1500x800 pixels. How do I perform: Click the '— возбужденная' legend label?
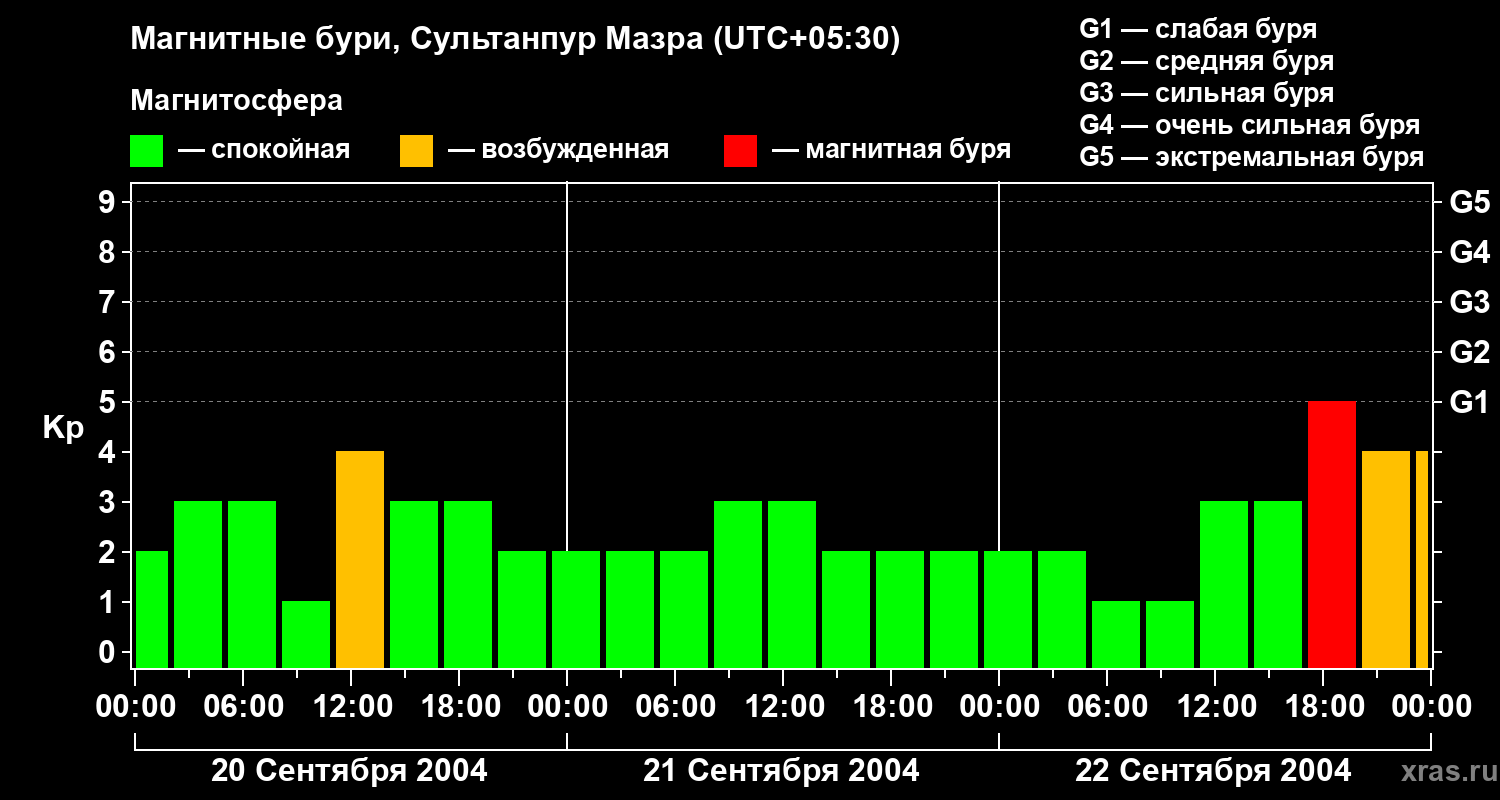558,150
